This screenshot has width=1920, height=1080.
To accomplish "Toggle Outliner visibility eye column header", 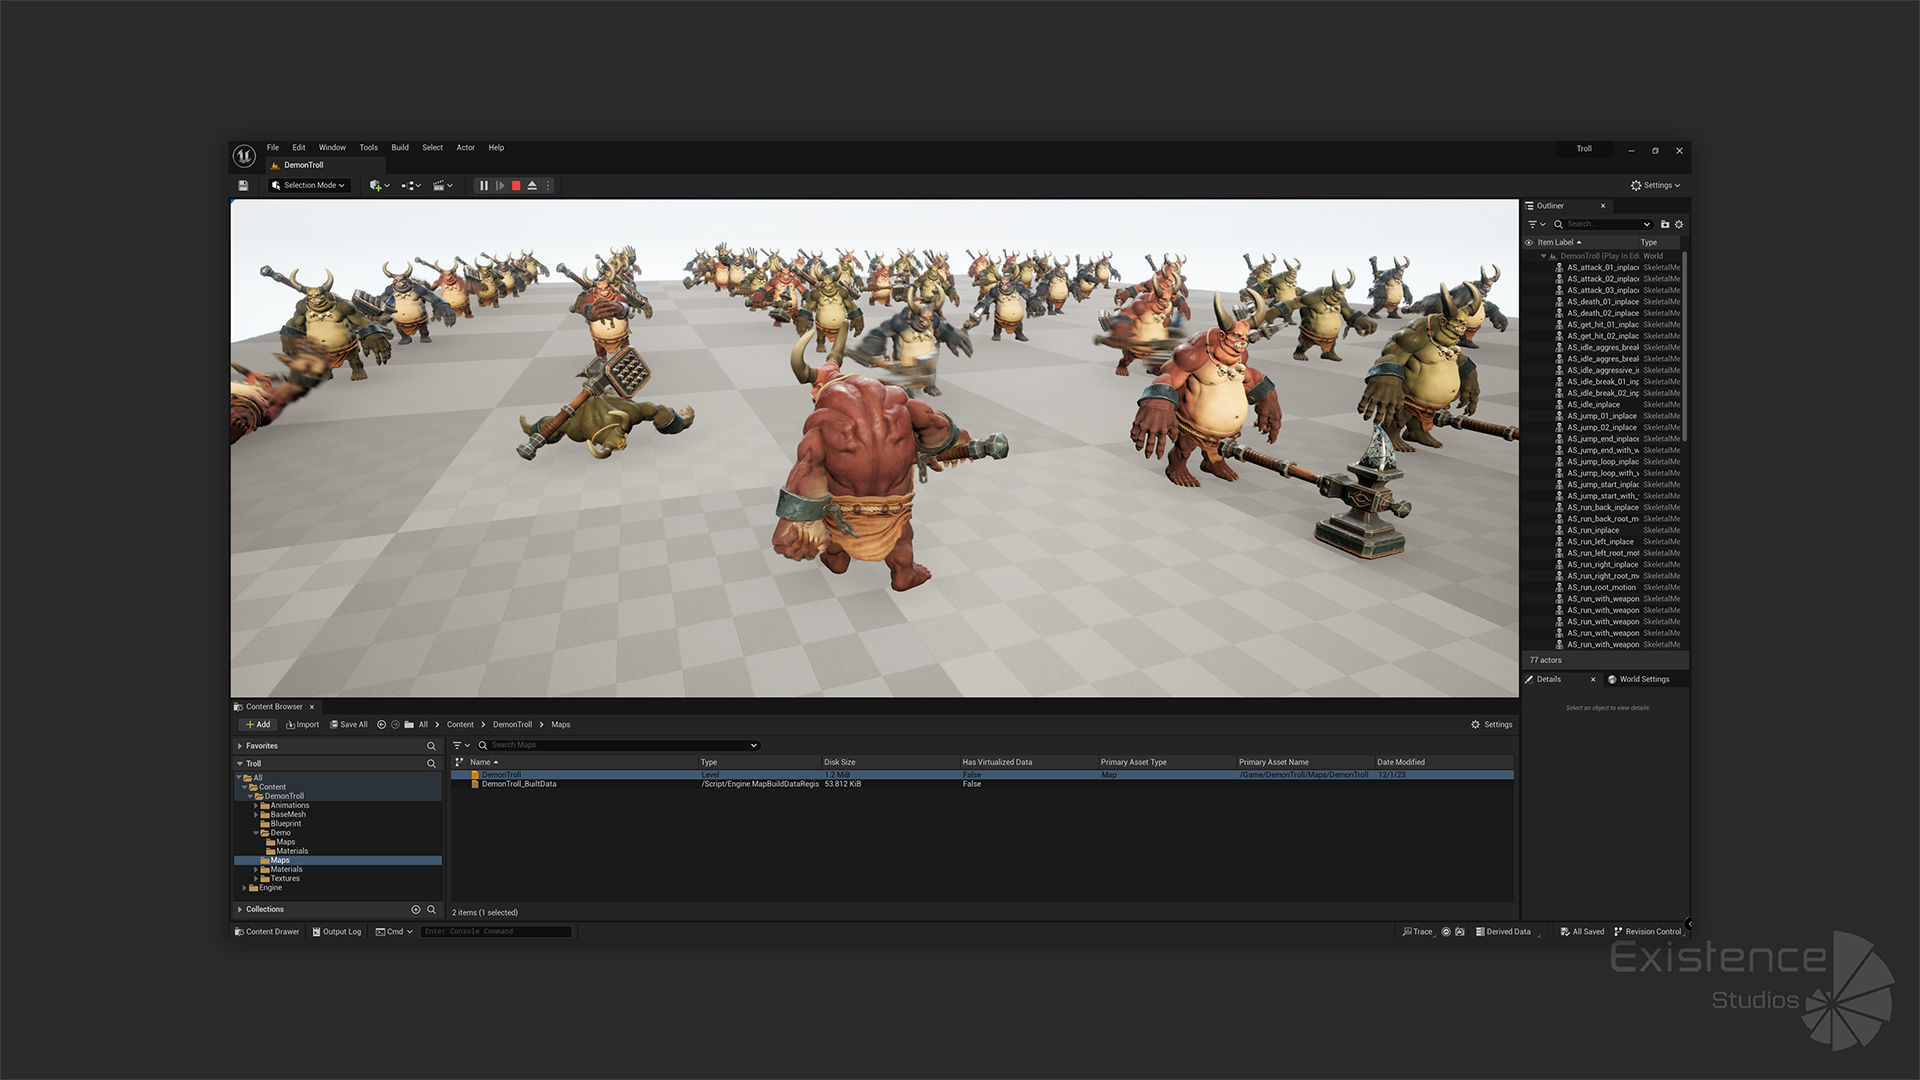I will [x=1529, y=242].
